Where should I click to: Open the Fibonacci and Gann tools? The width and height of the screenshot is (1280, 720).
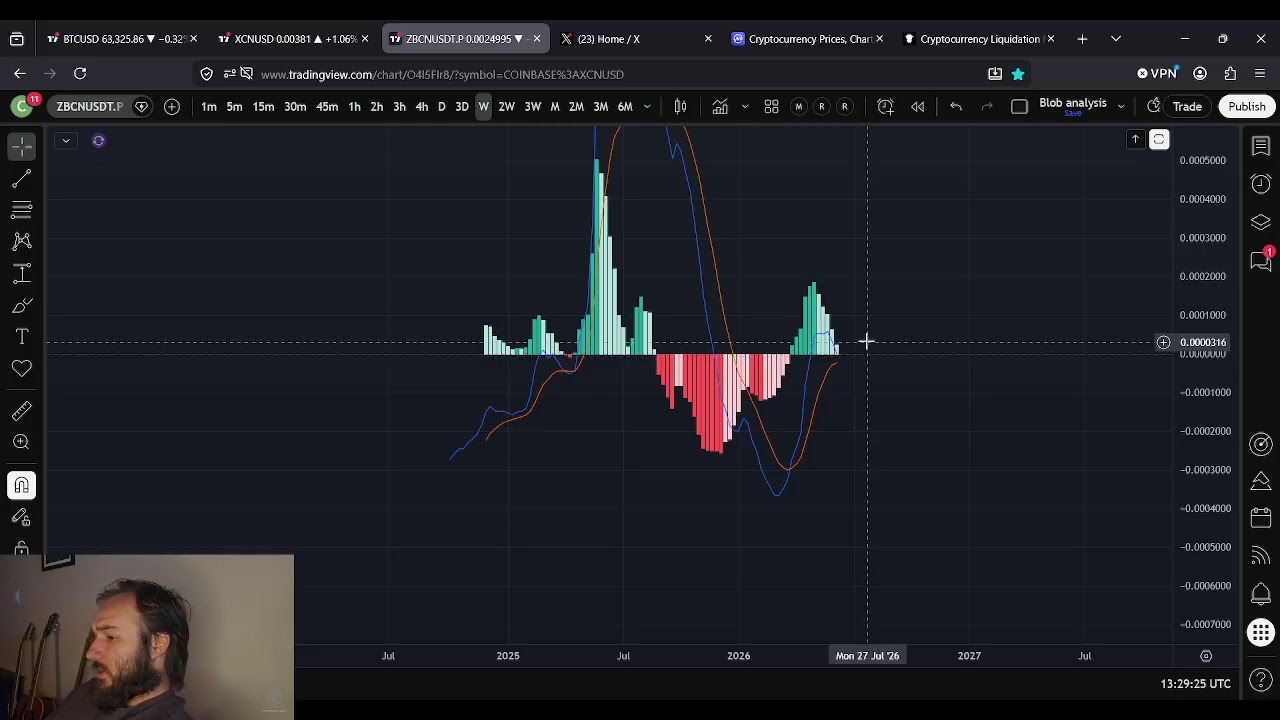pos(21,210)
